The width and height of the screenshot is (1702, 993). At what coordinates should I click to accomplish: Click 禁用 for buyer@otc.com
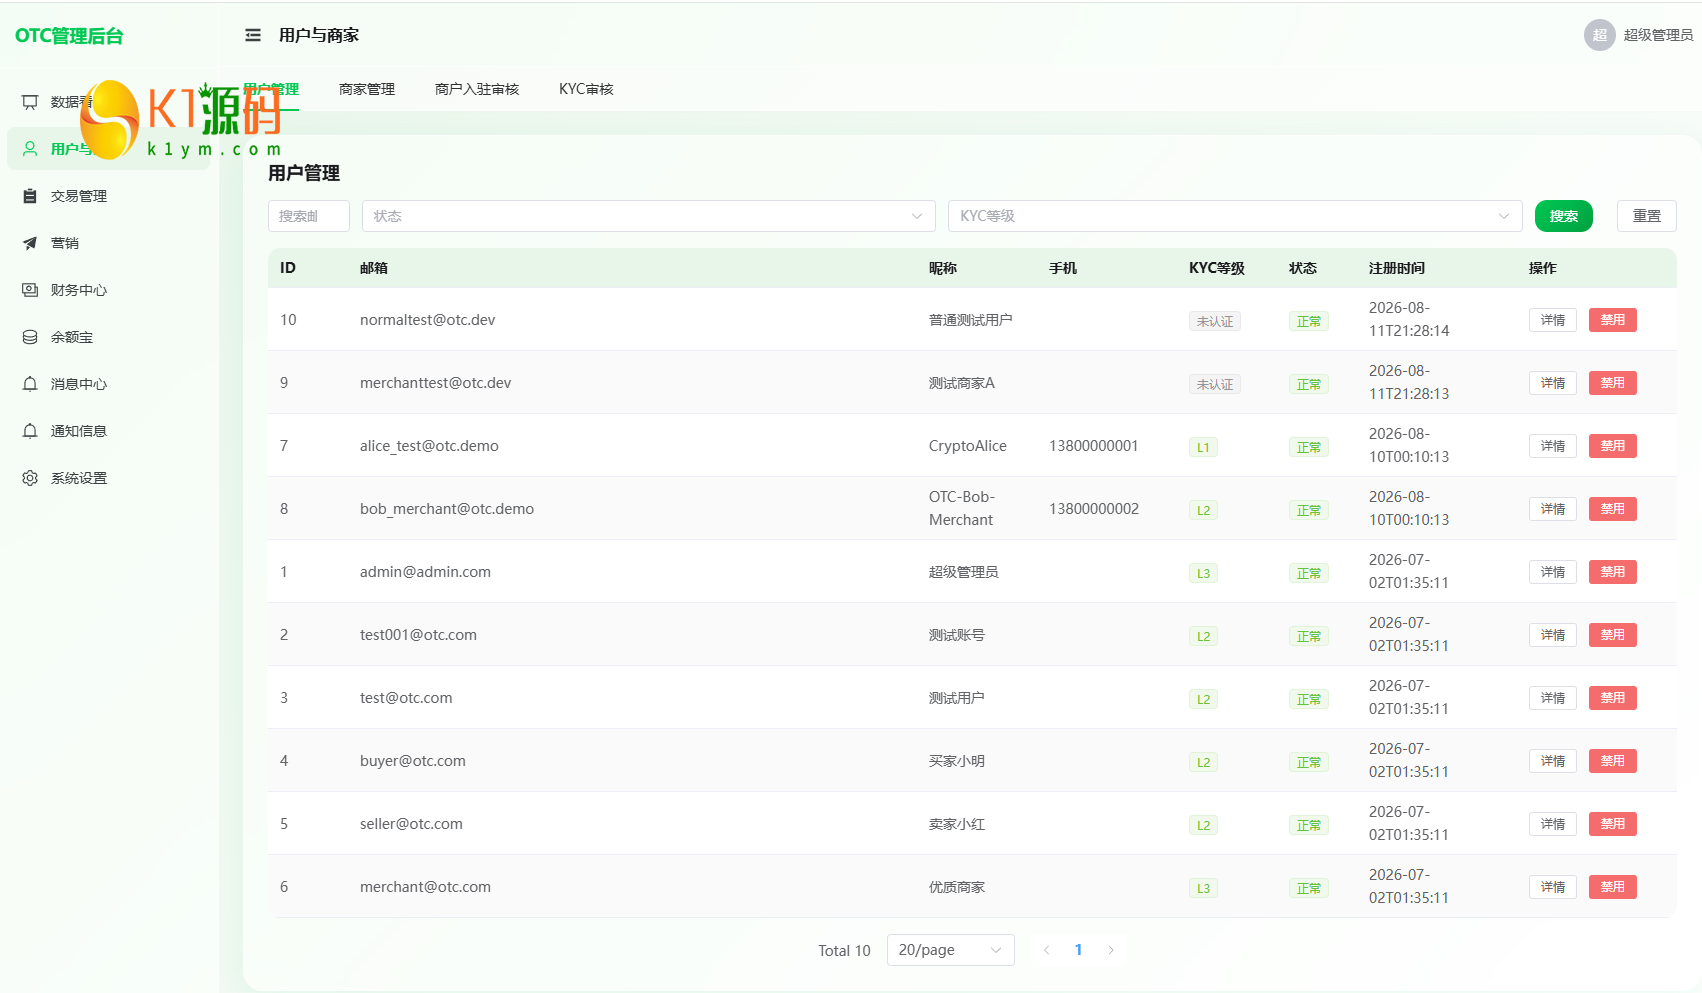(x=1613, y=761)
